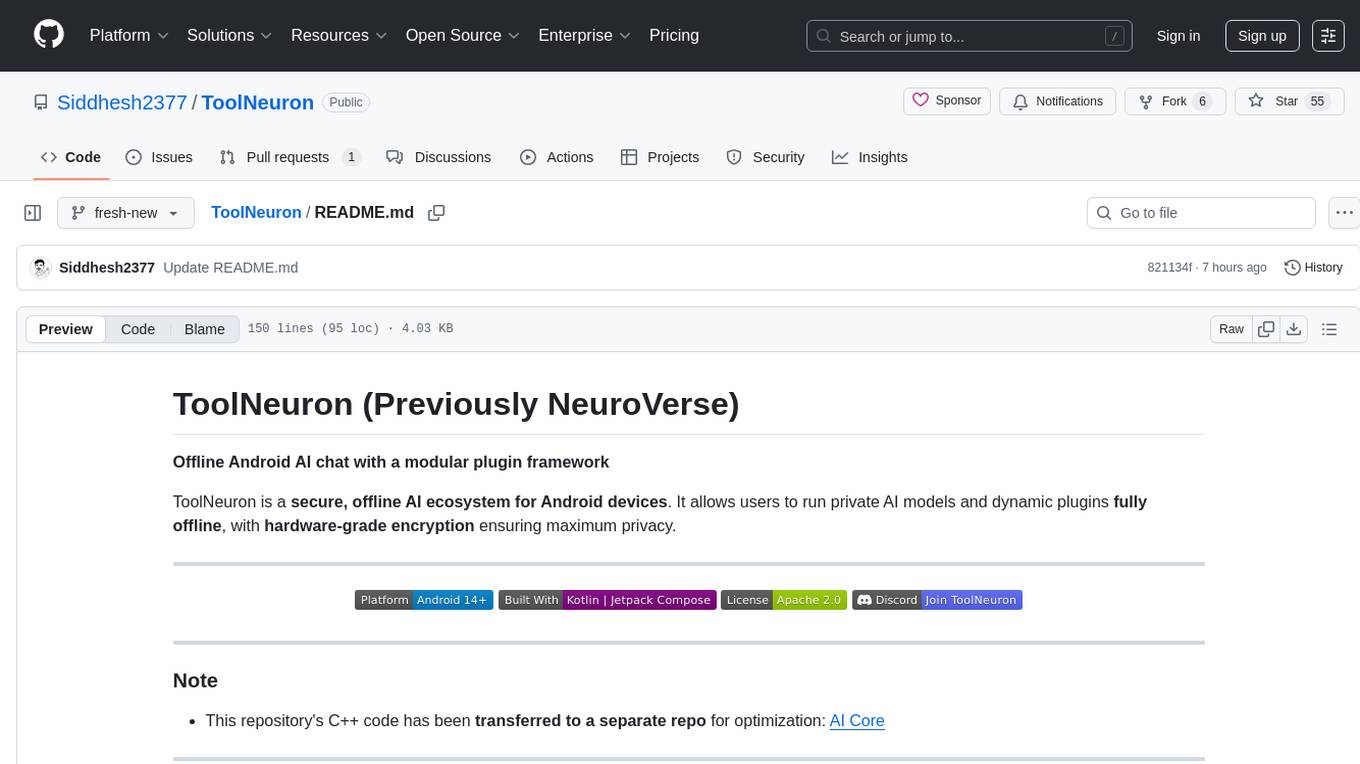This screenshot has width=1360, height=764.
Task: Switch to the Security tab
Action: click(x=765, y=157)
